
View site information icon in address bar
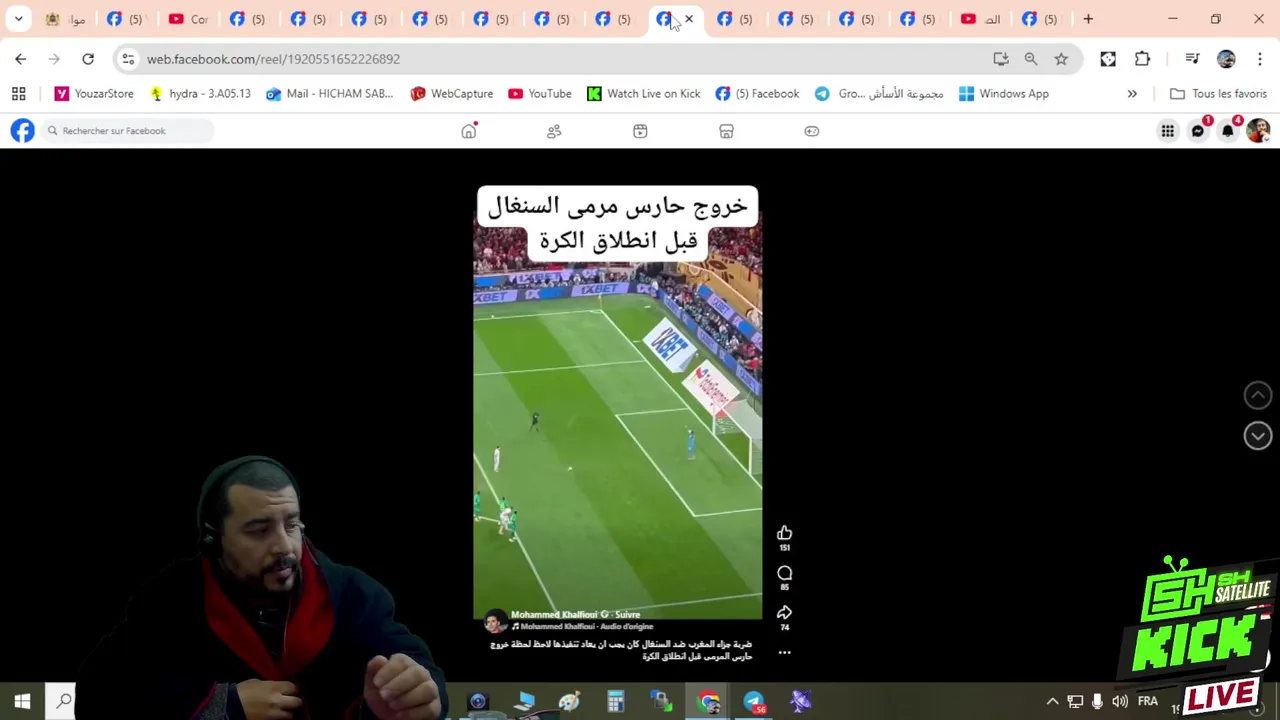point(128,59)
